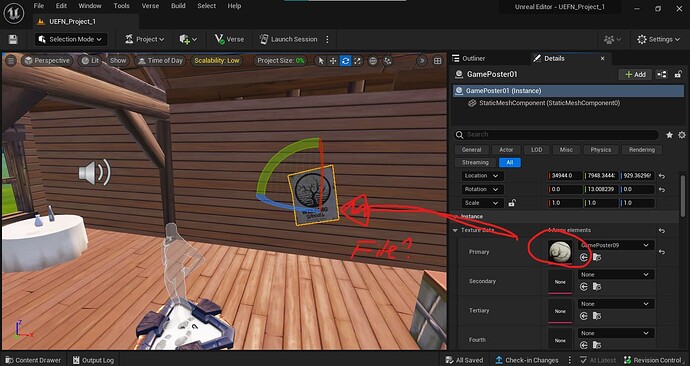Open the Location type dropdown
This screenshot has width=690, height=366.
click(481, 176)
